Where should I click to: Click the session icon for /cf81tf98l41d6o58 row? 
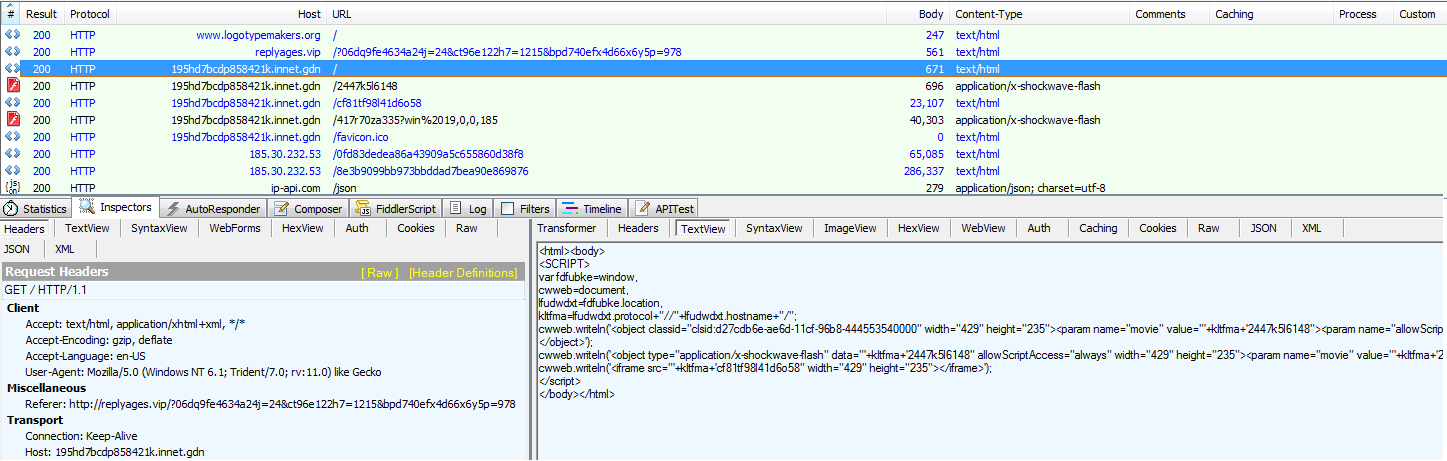pos(12,103)
